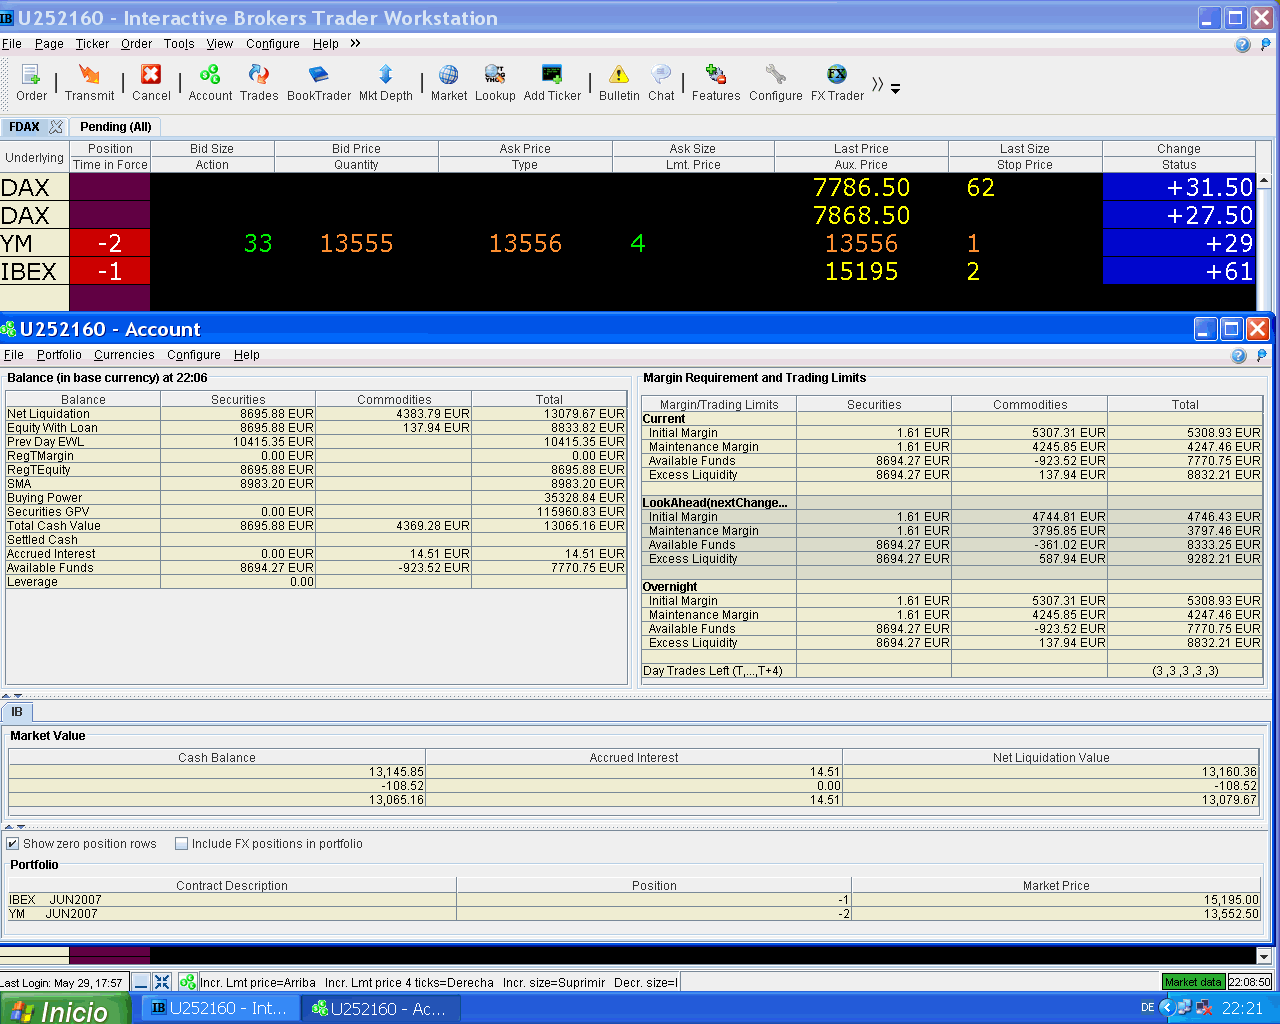This screenshot has width=1280, height=1024.
Task: Uncheck Show zero position rows
Action: coord(13,844)
